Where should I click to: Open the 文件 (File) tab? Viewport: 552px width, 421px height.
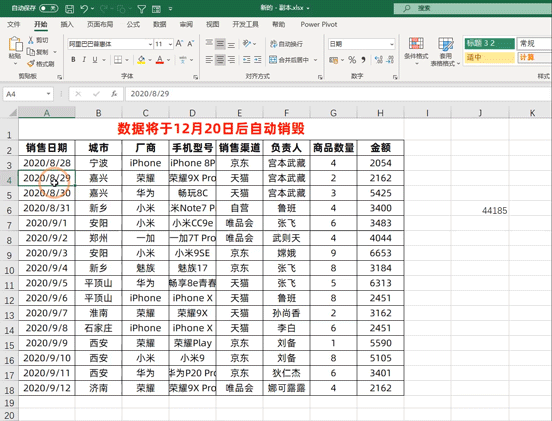[x=13, y=24]
